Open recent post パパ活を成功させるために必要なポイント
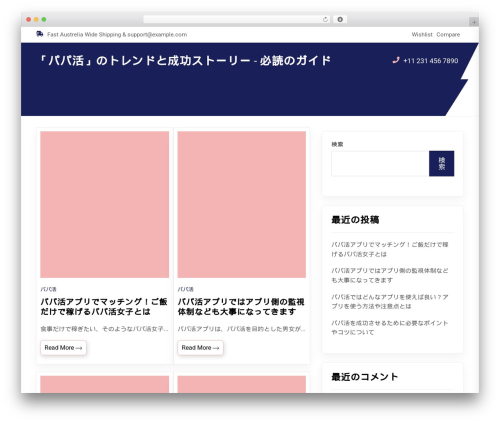The image size is (500, 423). pos(390,328)
